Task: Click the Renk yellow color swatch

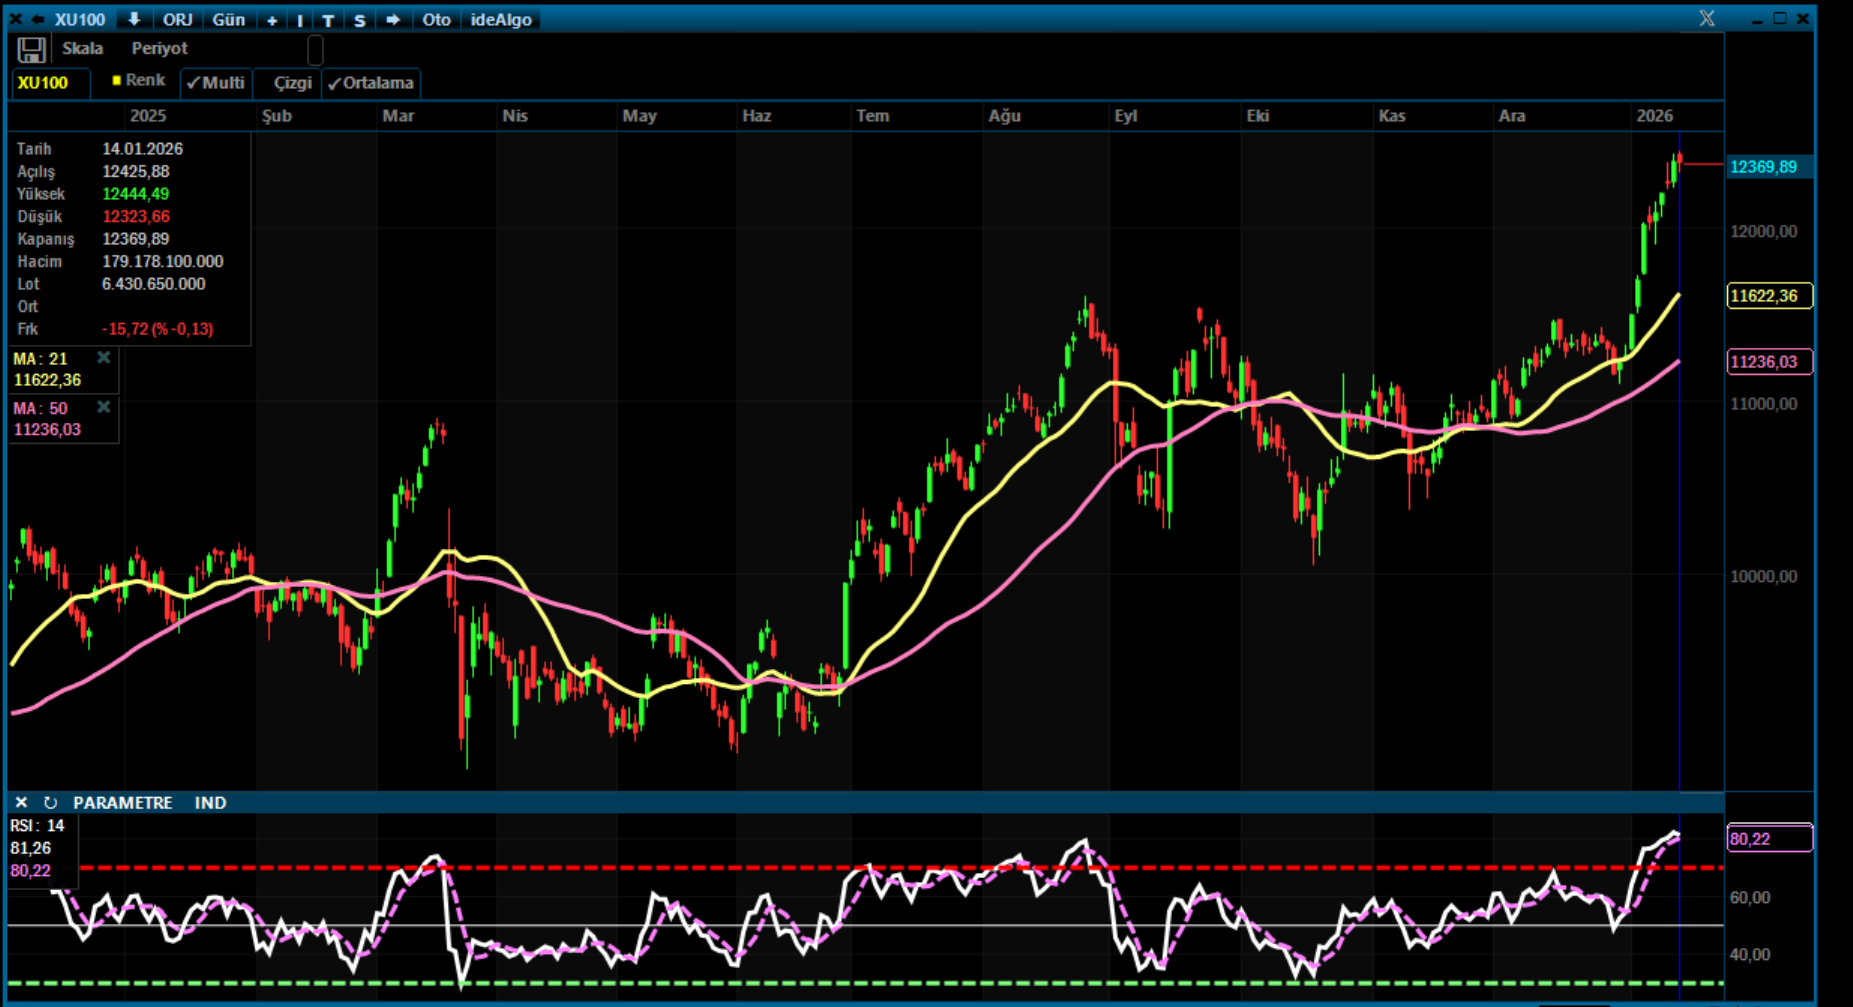Action: click(x=117, y=81)
